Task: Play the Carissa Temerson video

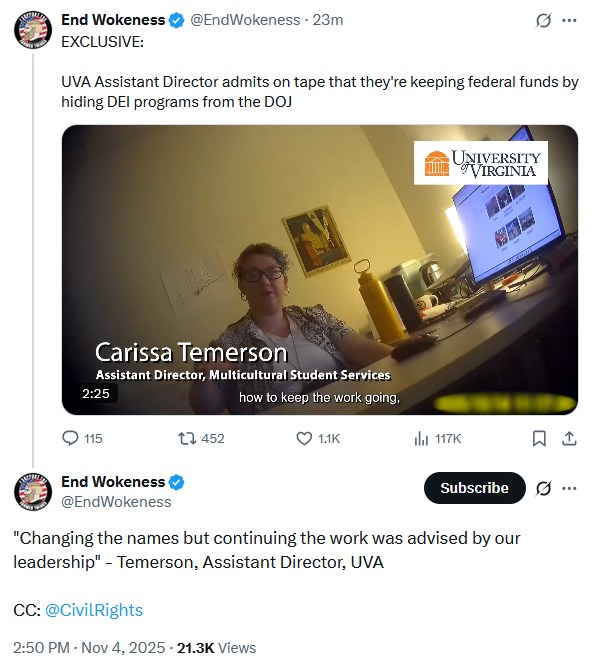Action: pos(320,270)
